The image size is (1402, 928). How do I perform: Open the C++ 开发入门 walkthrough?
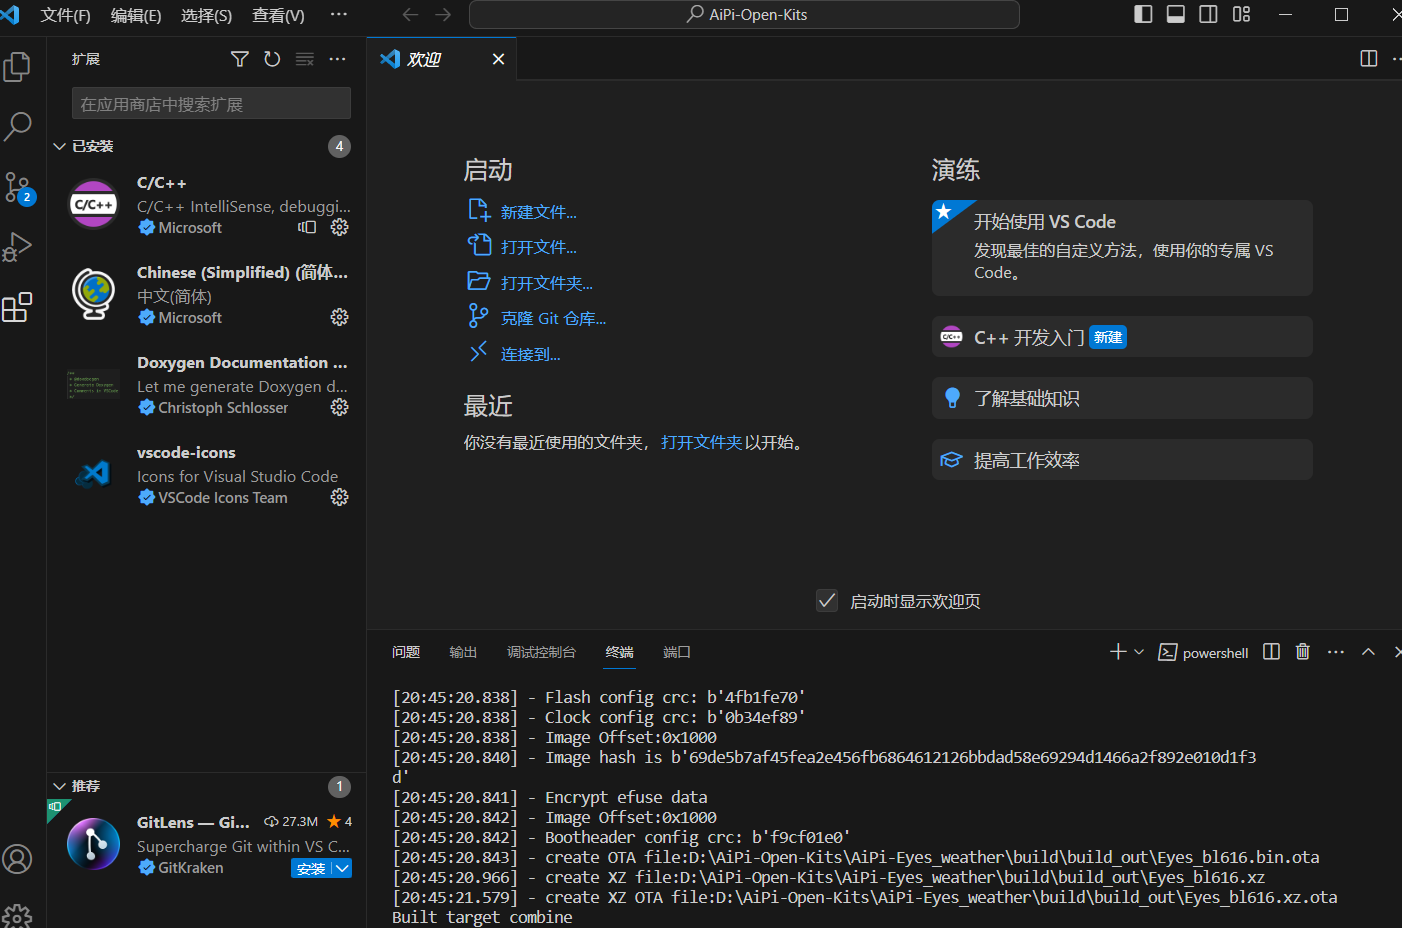tap(1122, 337)
